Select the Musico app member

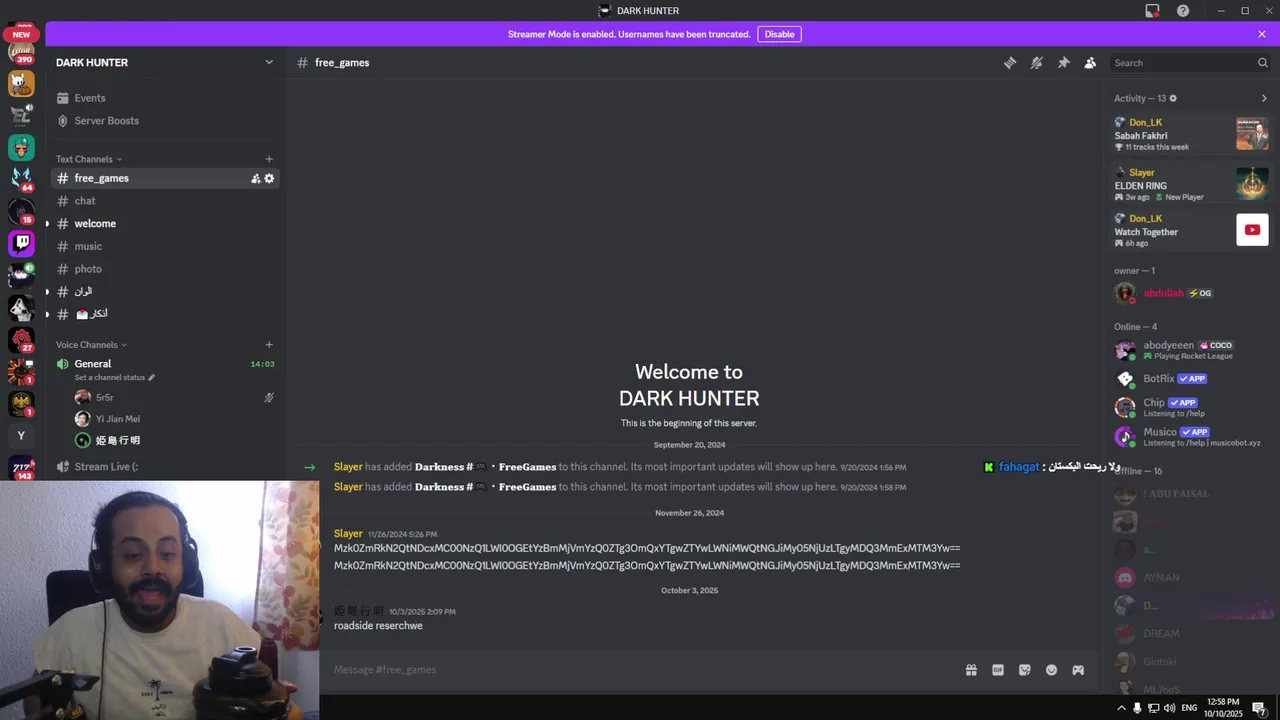(x=1191, y=436)
